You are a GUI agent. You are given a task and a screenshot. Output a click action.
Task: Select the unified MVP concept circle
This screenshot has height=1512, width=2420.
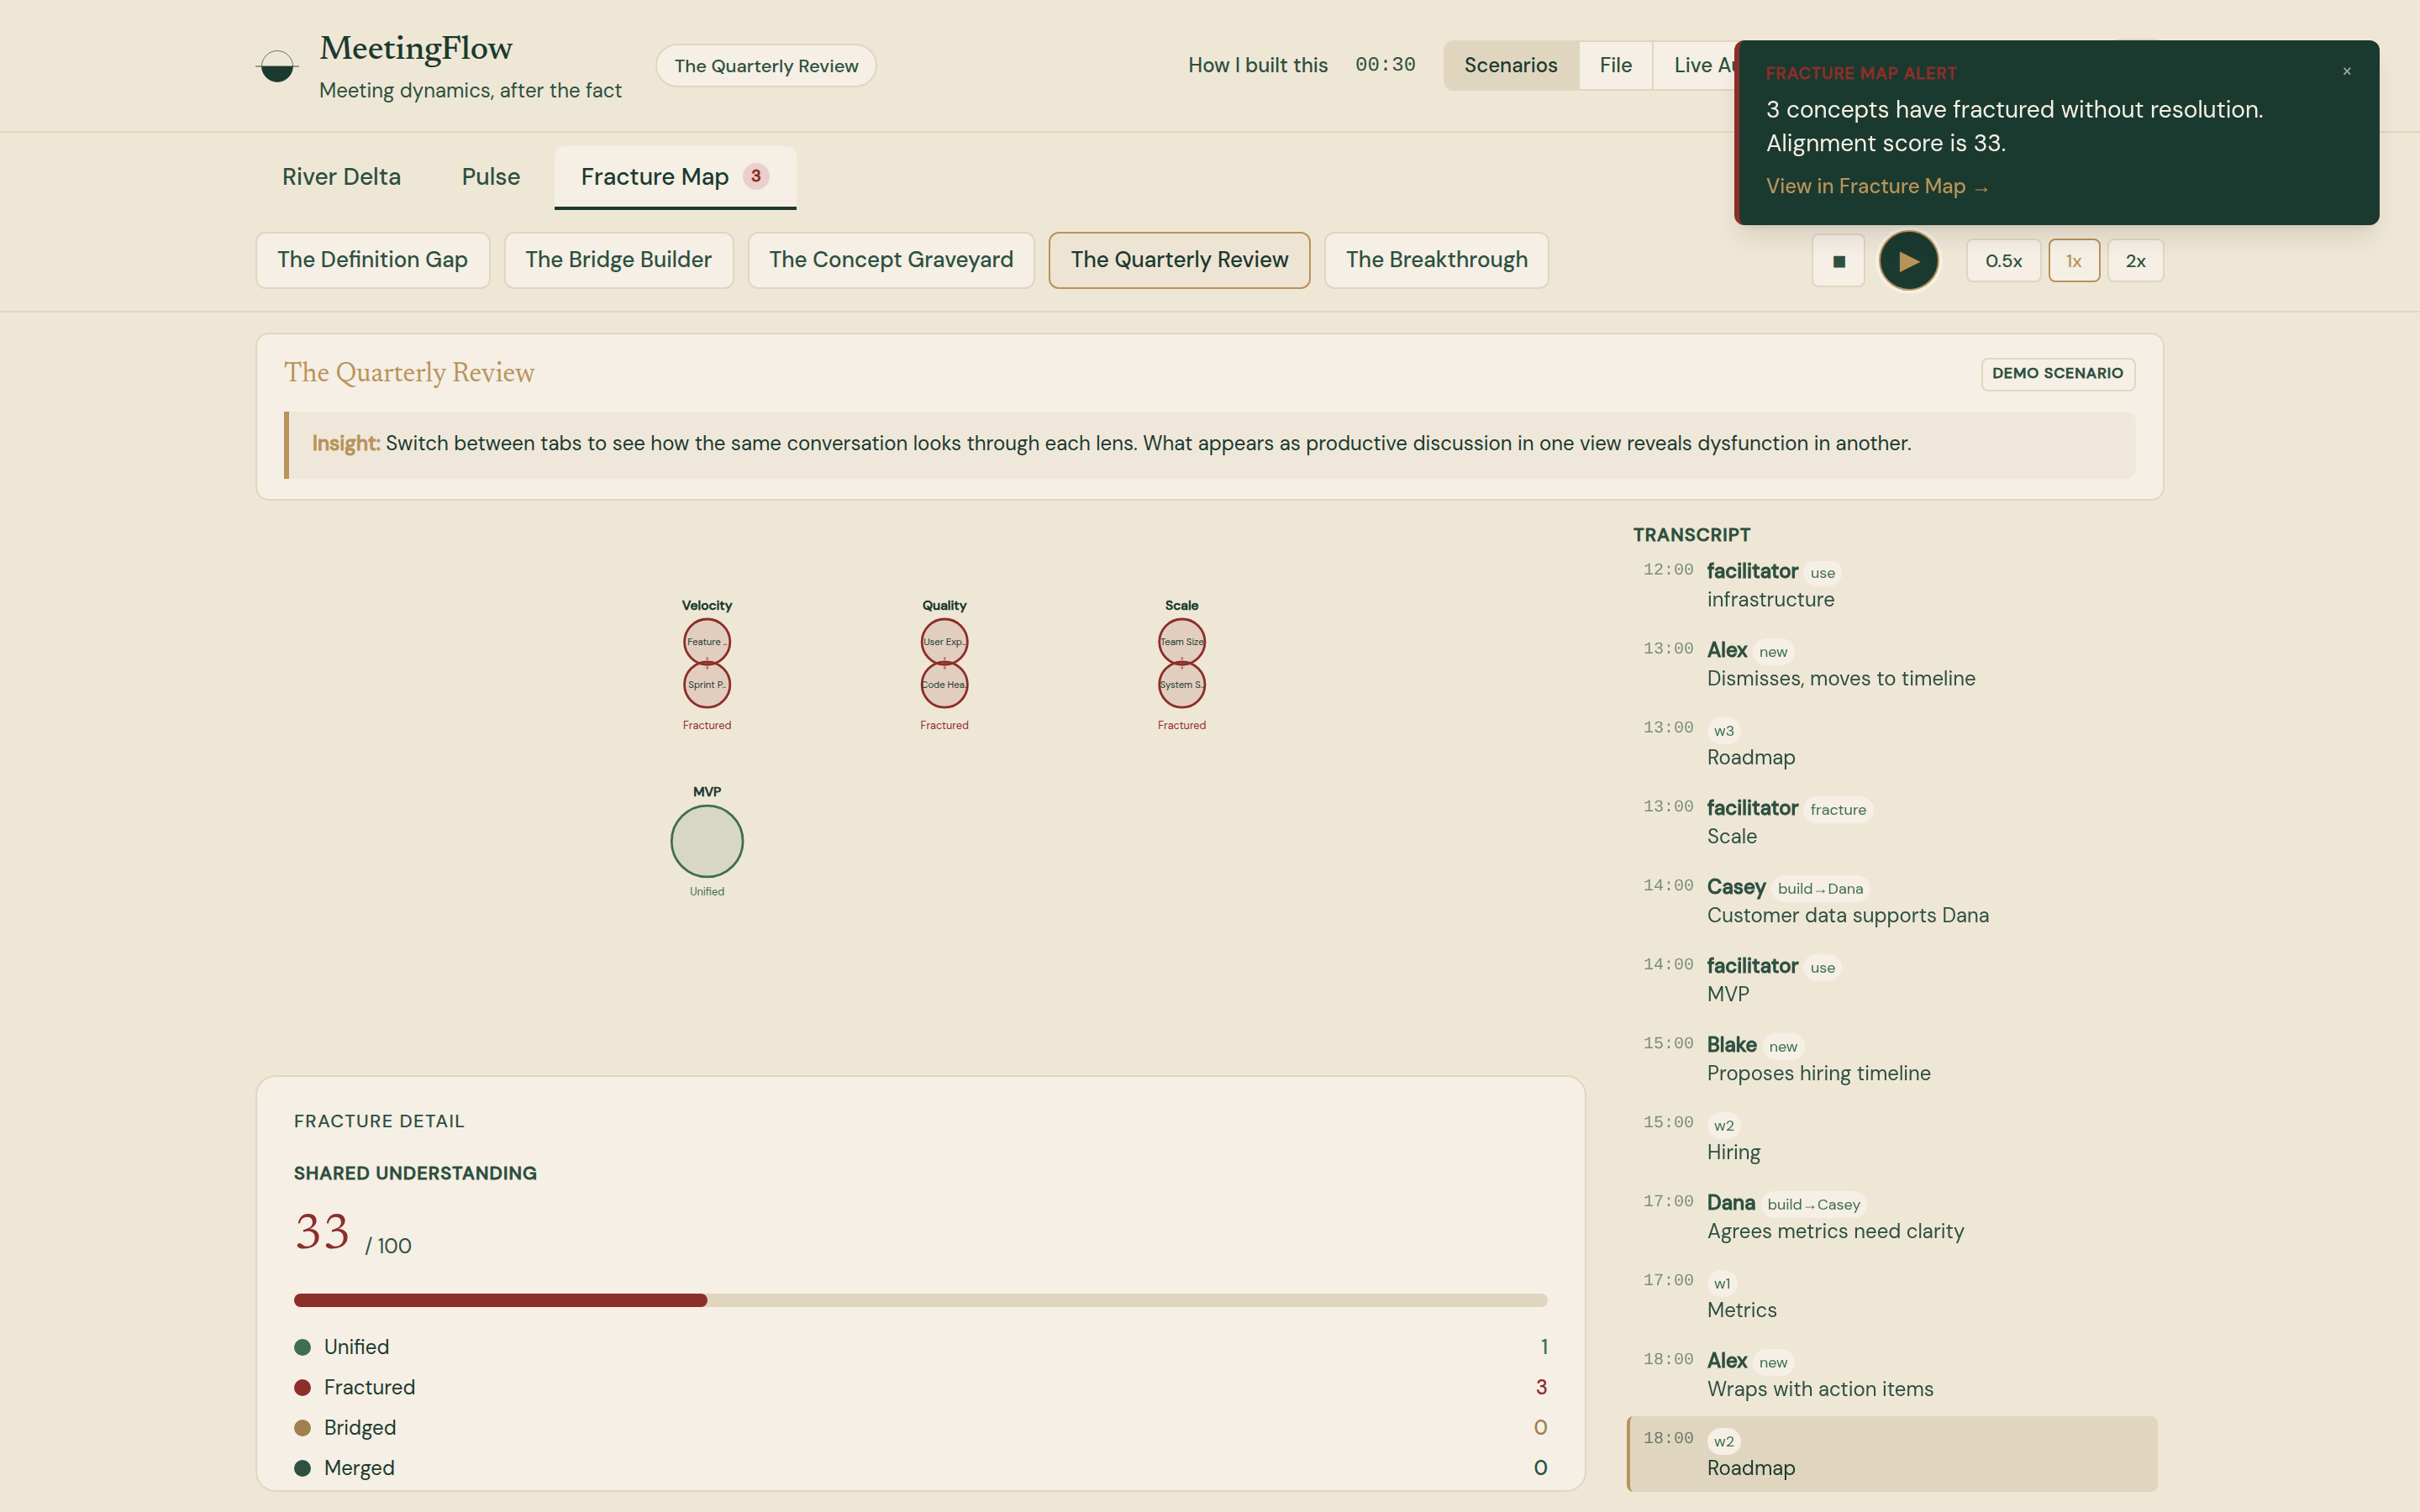click(x=707, y=841)
